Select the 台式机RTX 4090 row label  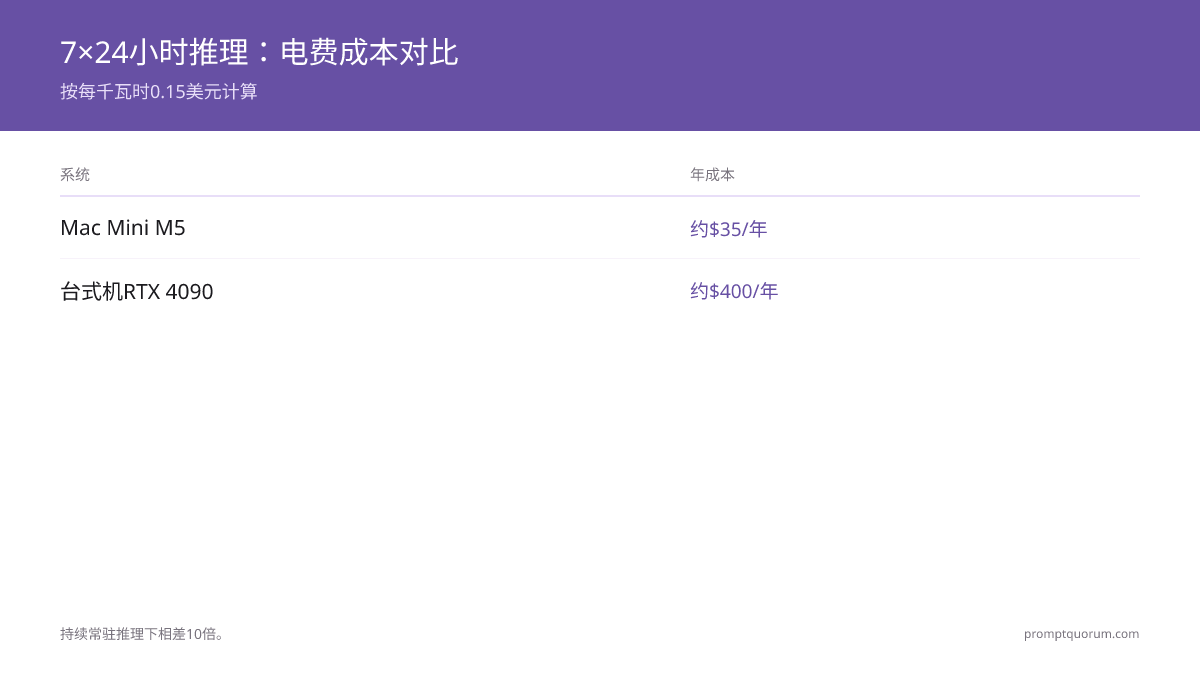pyautogui.click(x=137, y=292)
